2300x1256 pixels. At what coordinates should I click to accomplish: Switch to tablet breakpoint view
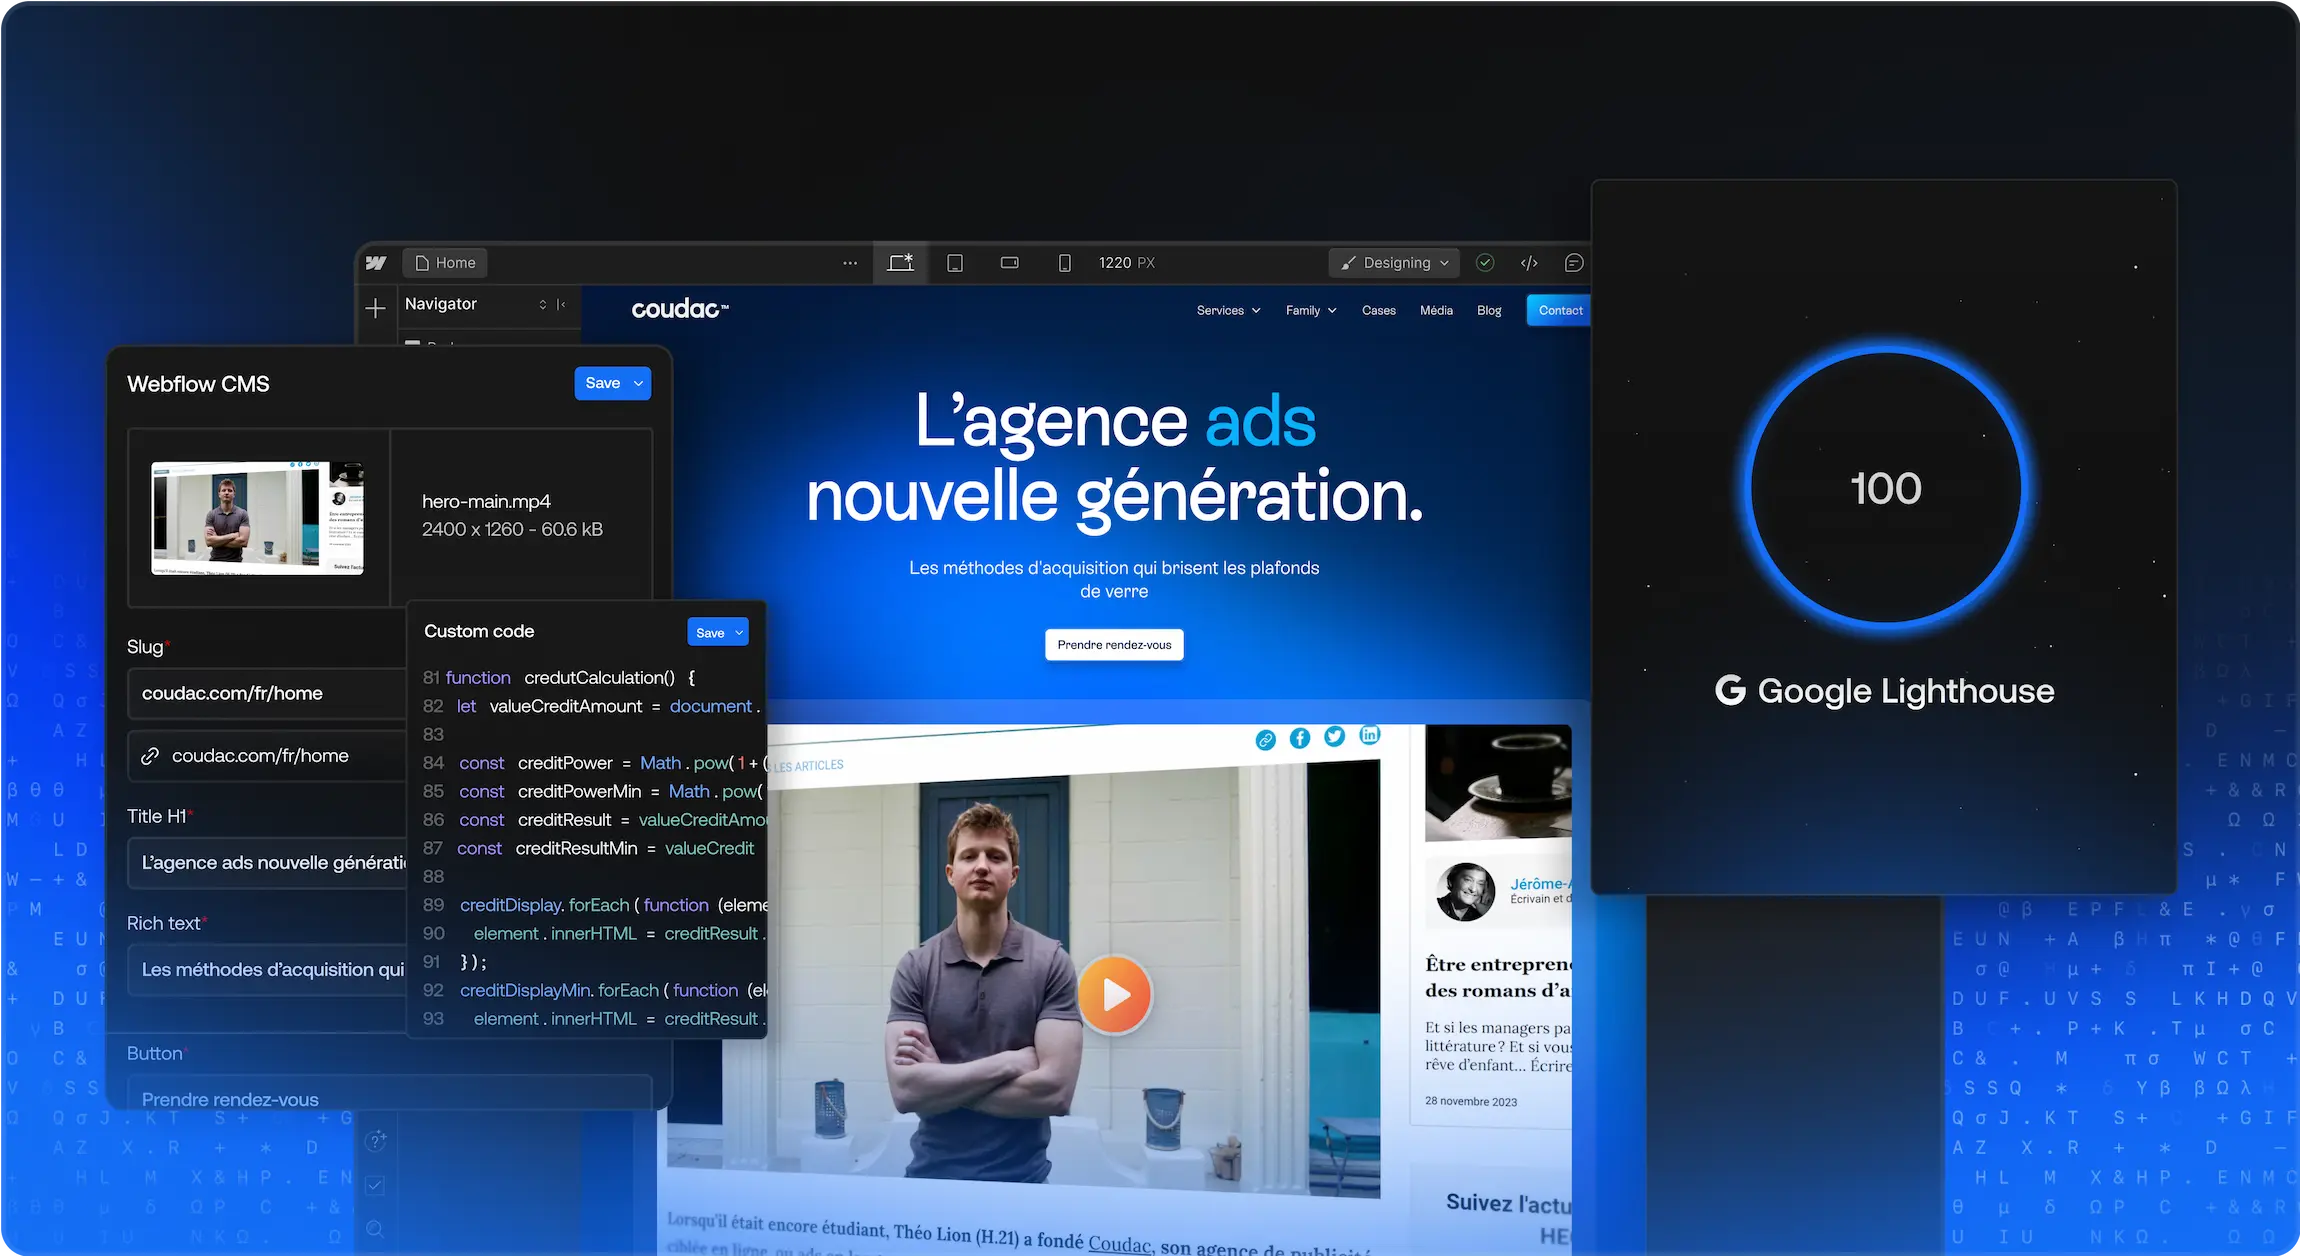click(x=955, y=263)
